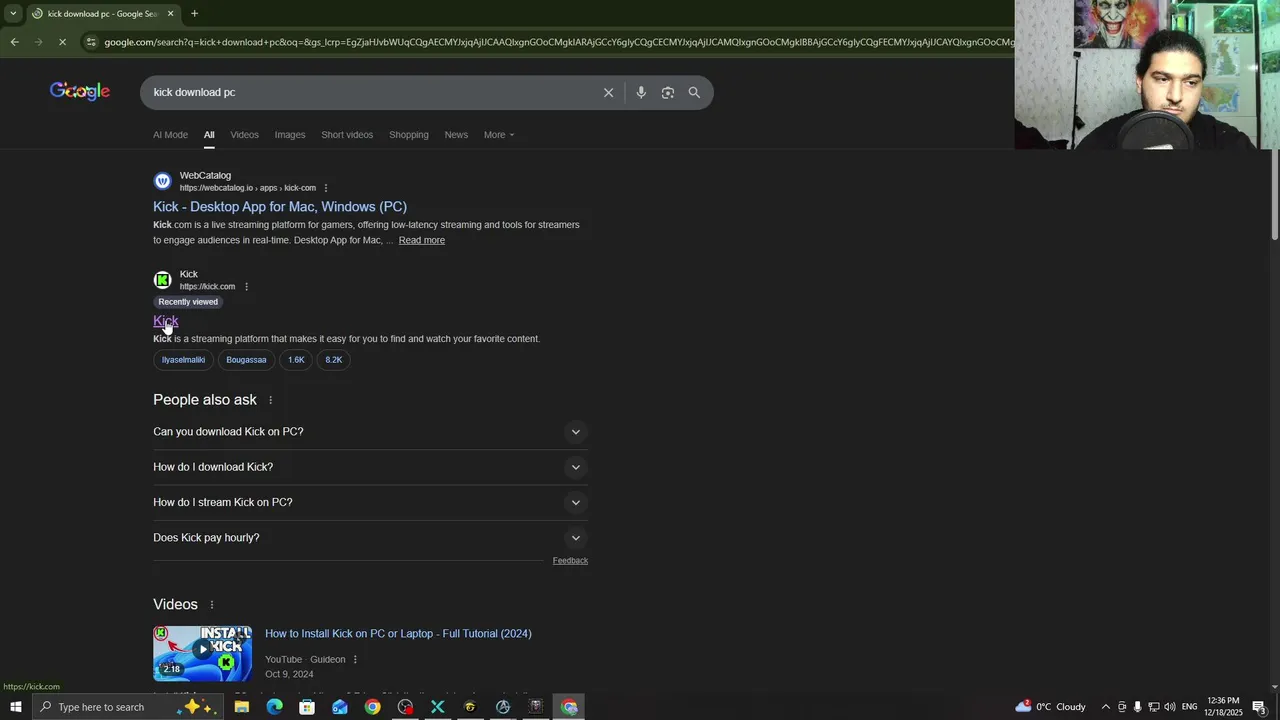Open the Mail app on the taskbar
This screenshot has width=1280, height=720.
(340, 707)
